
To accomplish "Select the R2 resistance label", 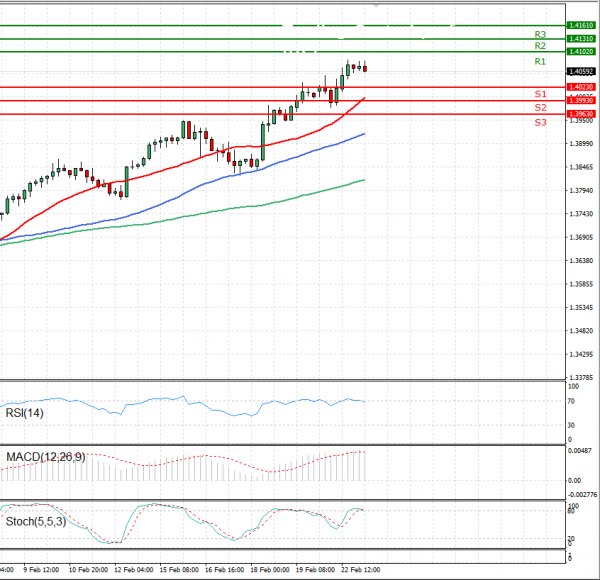I will pyautogui.click(x=540, y=46).
